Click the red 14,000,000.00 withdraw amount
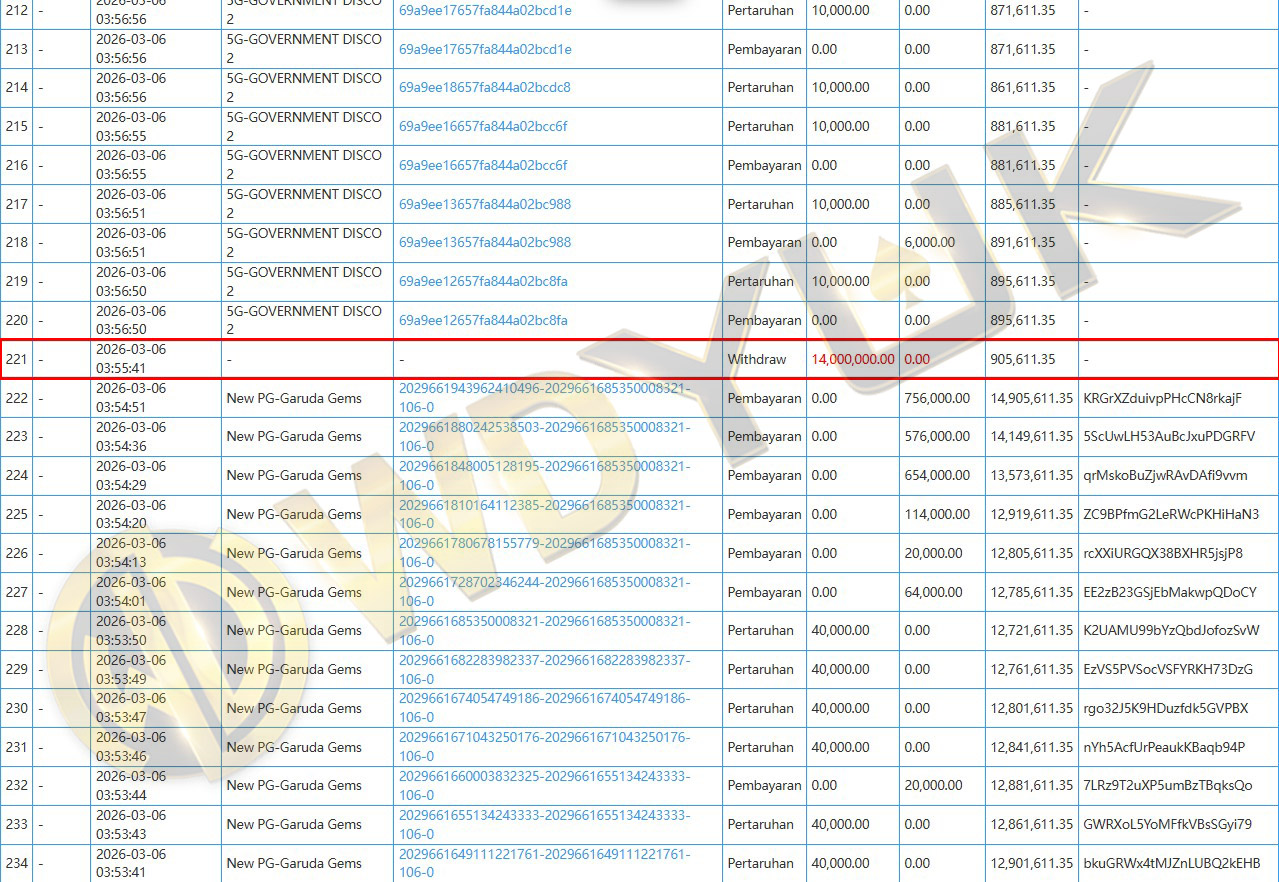Viewport: 1279px width, 882px height. click(x=852, y=360)
